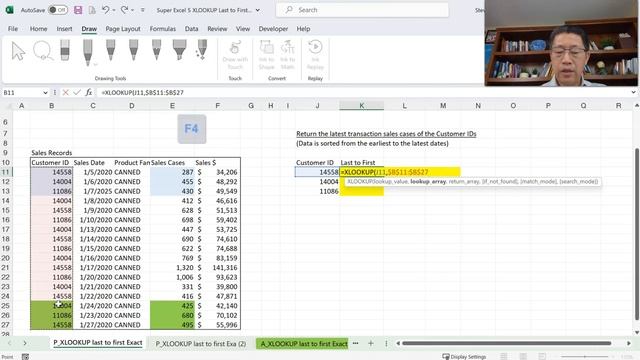Add a new sheet with plus button
Image resolution: width=640 pixels, height=360 pixels.
(371, 344)
